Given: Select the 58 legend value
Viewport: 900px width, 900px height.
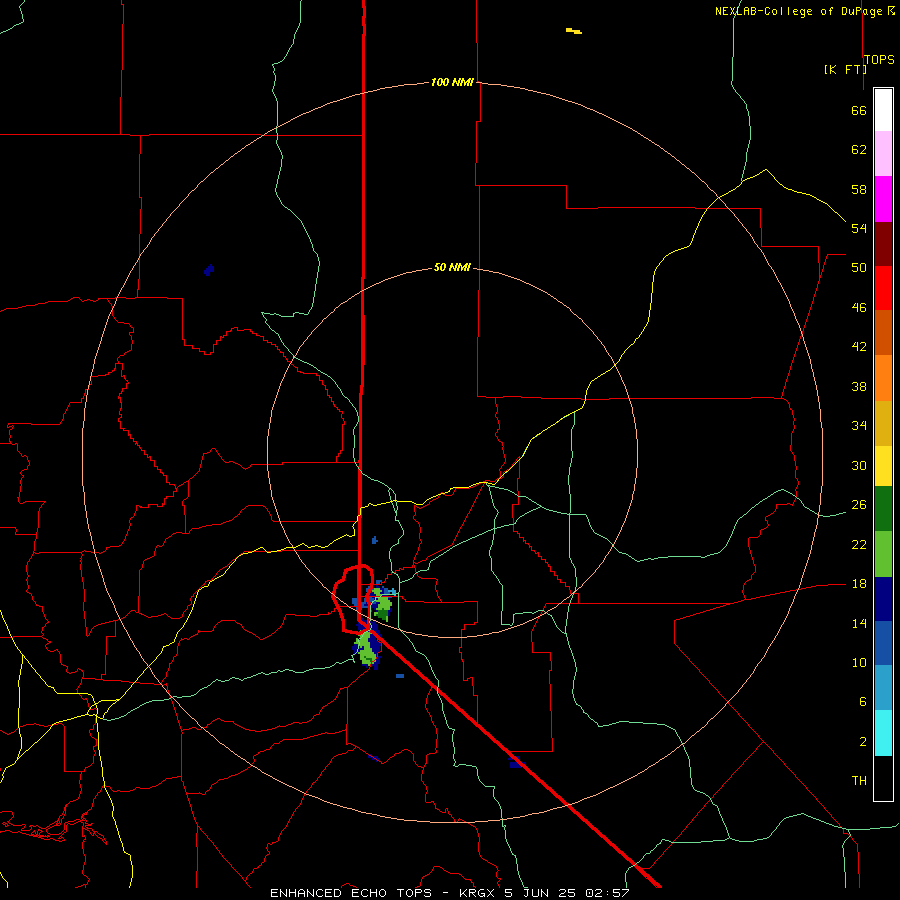Looking at the screenshot, I should click(x=859, y=189).
